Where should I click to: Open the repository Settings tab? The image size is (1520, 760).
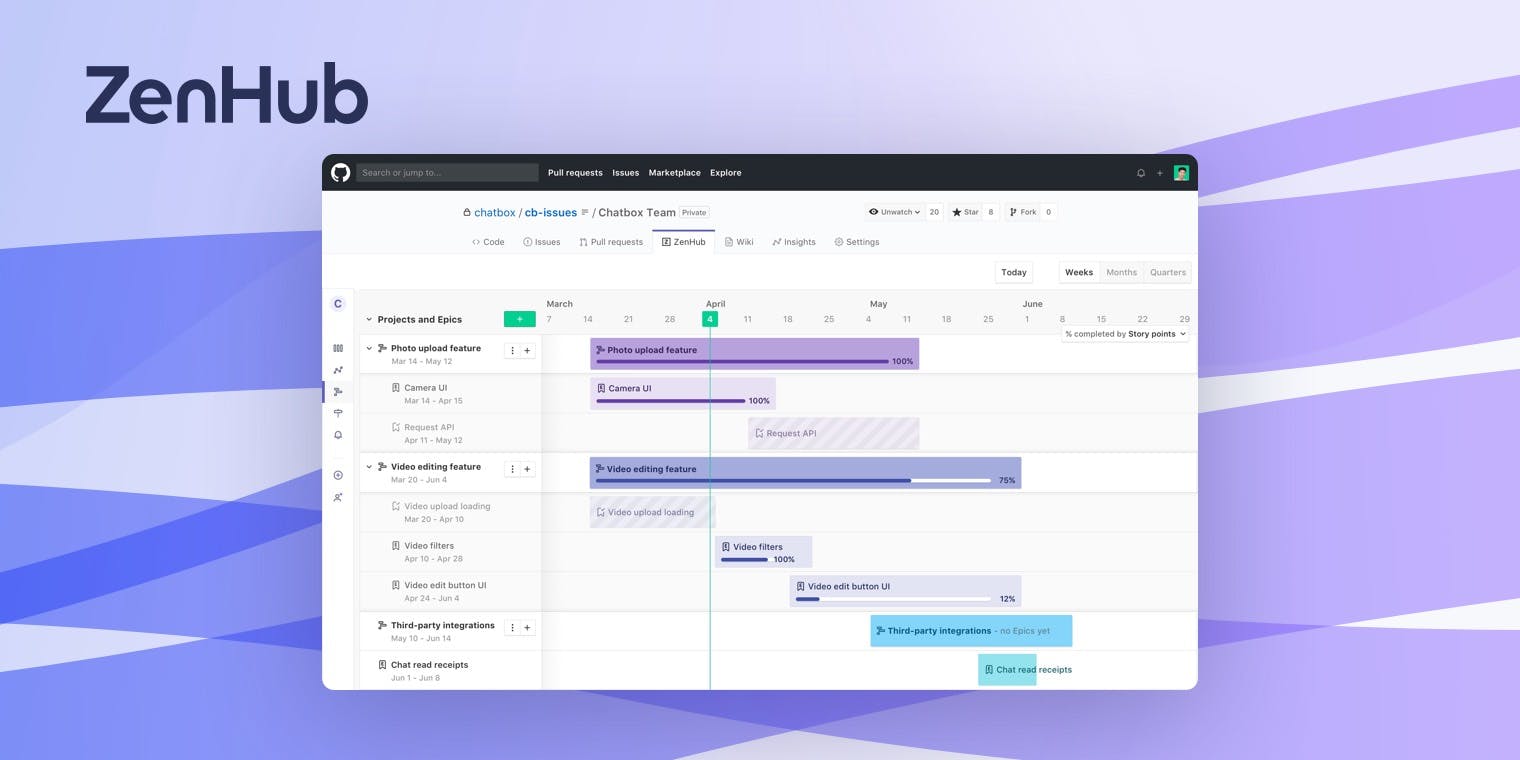coord(857,242)
